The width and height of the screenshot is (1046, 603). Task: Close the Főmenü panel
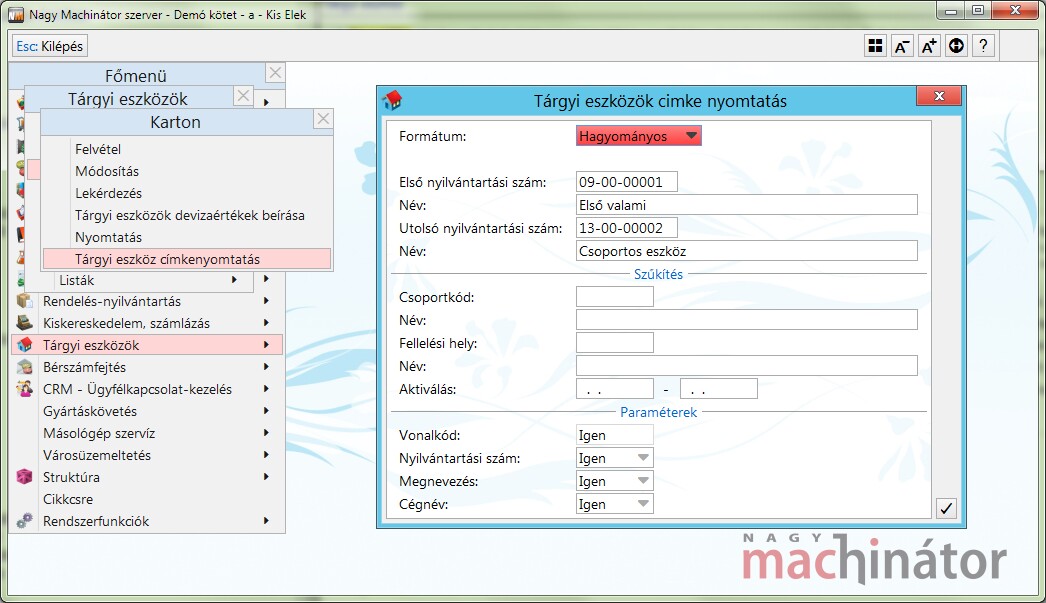coord(275,73)
